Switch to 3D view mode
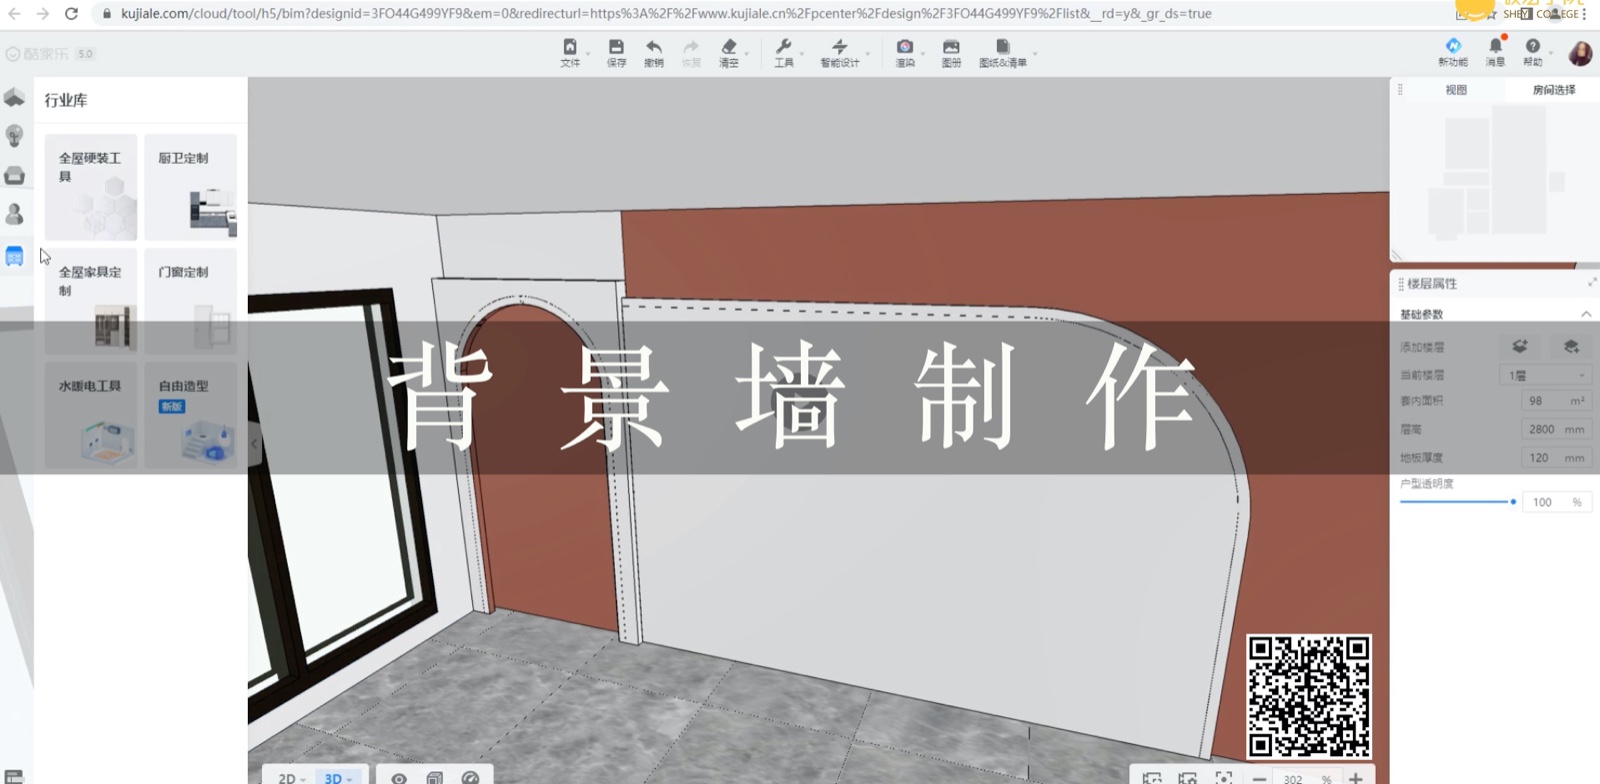The width and height of the screenshot is (1600, 784). [335, 777]
